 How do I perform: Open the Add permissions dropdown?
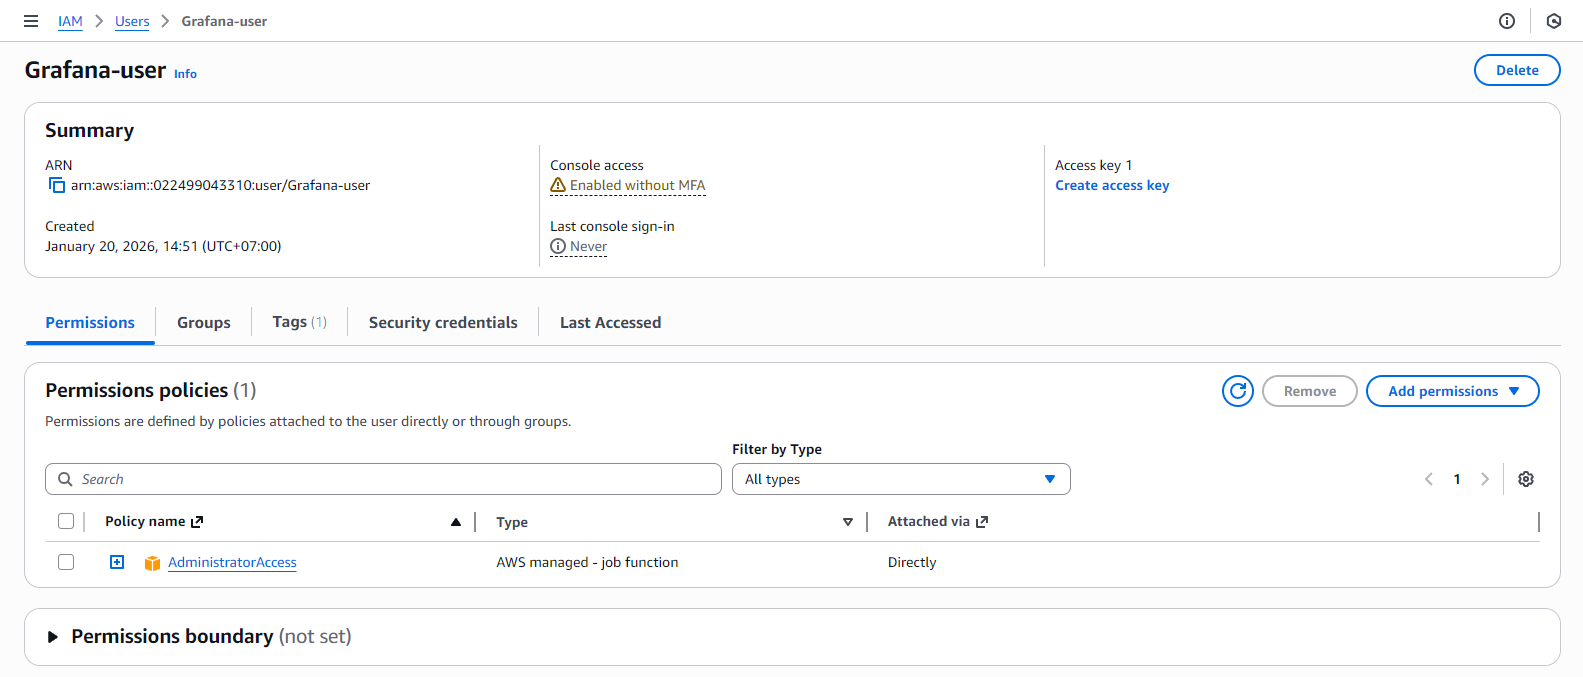click(1452, 391)
